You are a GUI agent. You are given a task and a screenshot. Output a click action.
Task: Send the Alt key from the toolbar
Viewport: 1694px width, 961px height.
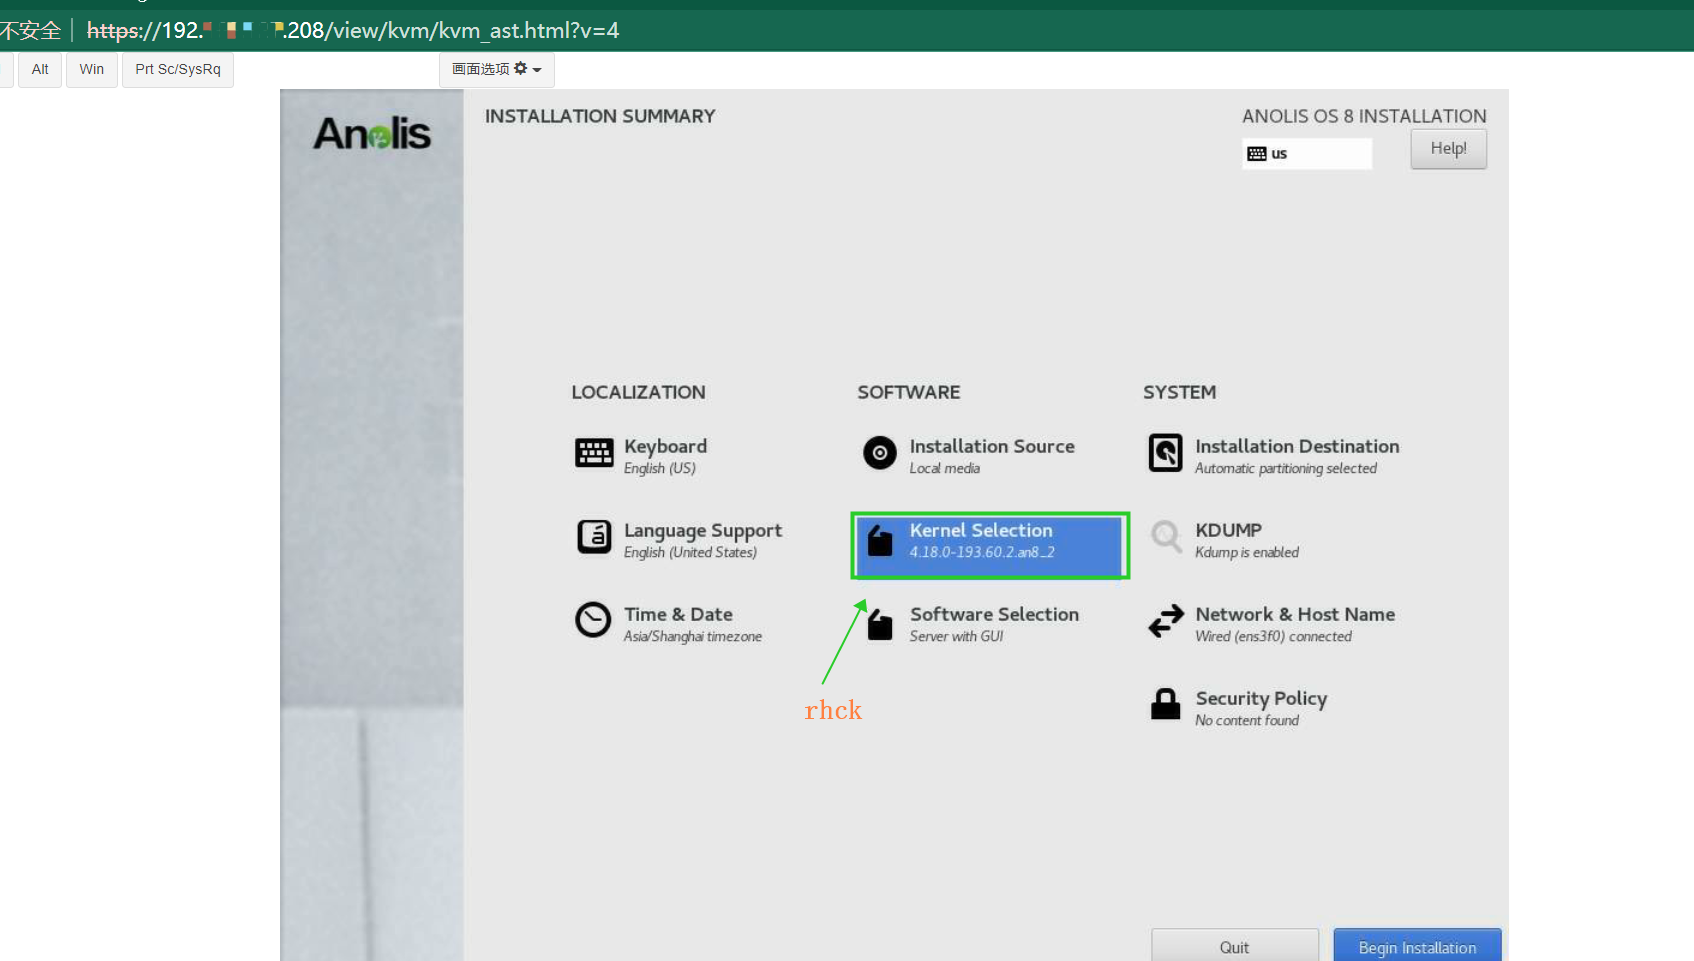[x=40, y=69]
